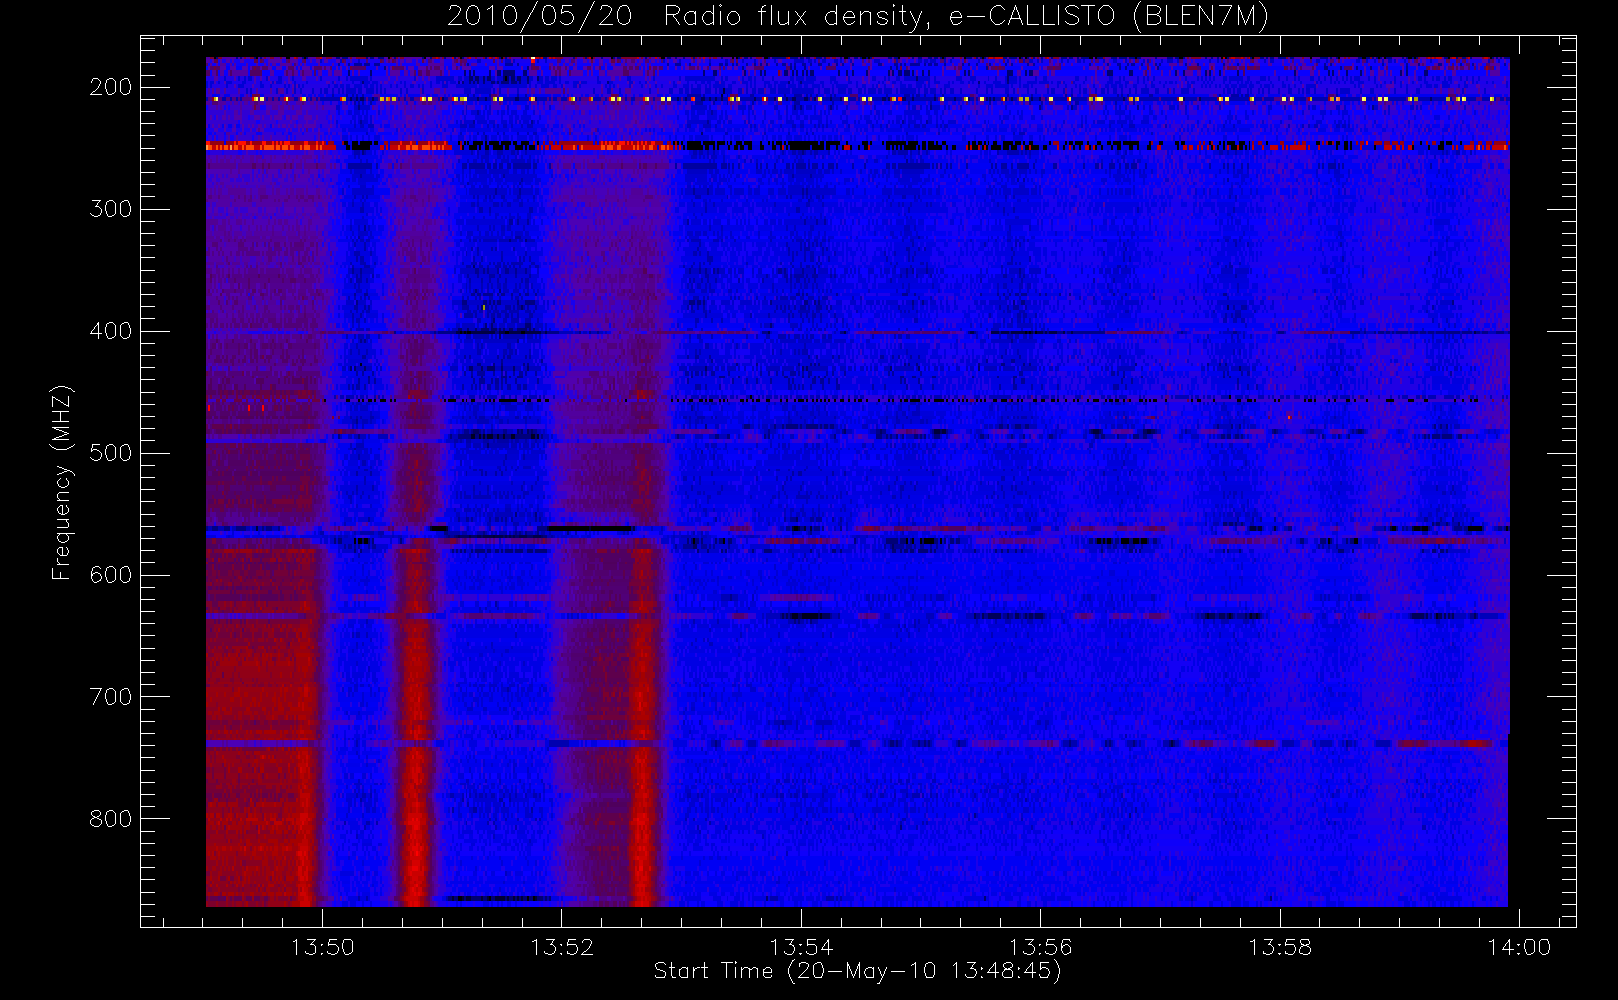Image resolution: width=1618 pixels, height=1000 pixels.
Task: Click the 400 frequency tick label
Action: [111, 331]
